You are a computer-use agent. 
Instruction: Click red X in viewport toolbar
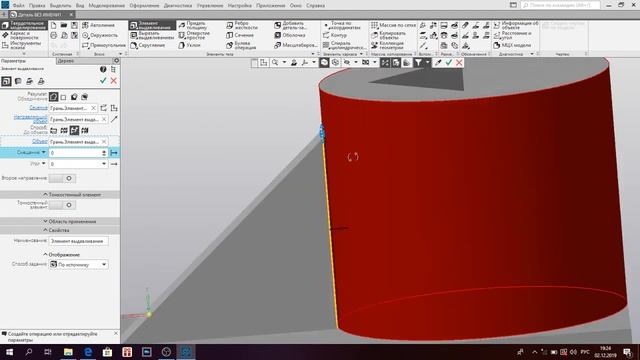click(459, 62)
